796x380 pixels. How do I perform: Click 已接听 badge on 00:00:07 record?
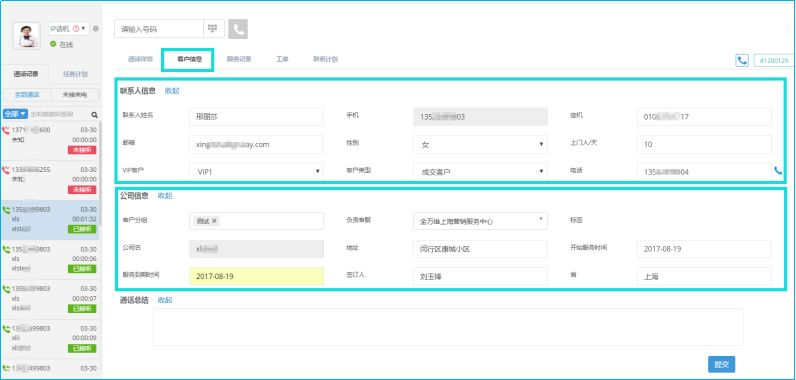82,308
